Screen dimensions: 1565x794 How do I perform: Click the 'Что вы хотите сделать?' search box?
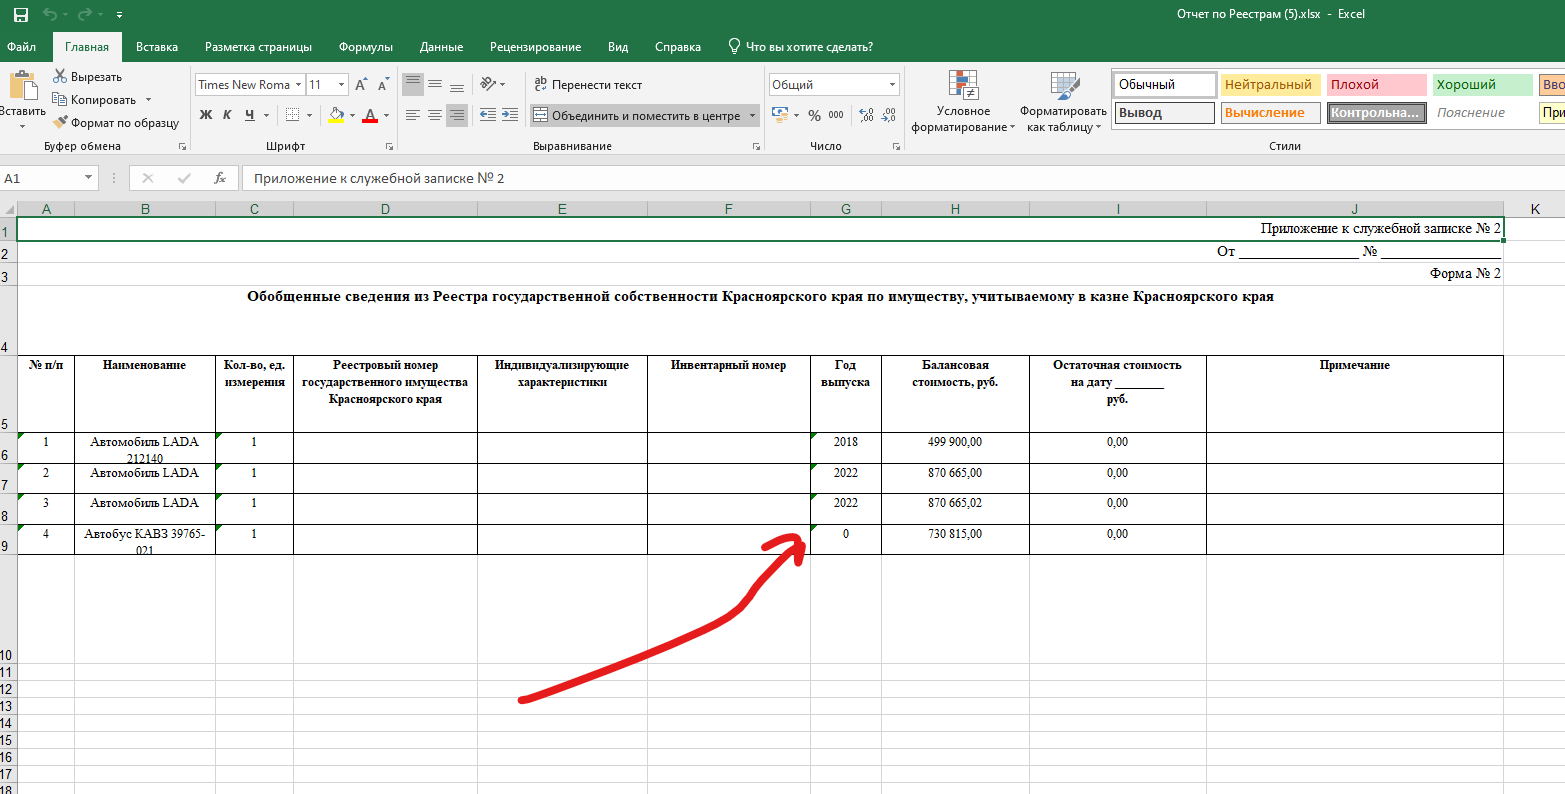click(800, 47)
